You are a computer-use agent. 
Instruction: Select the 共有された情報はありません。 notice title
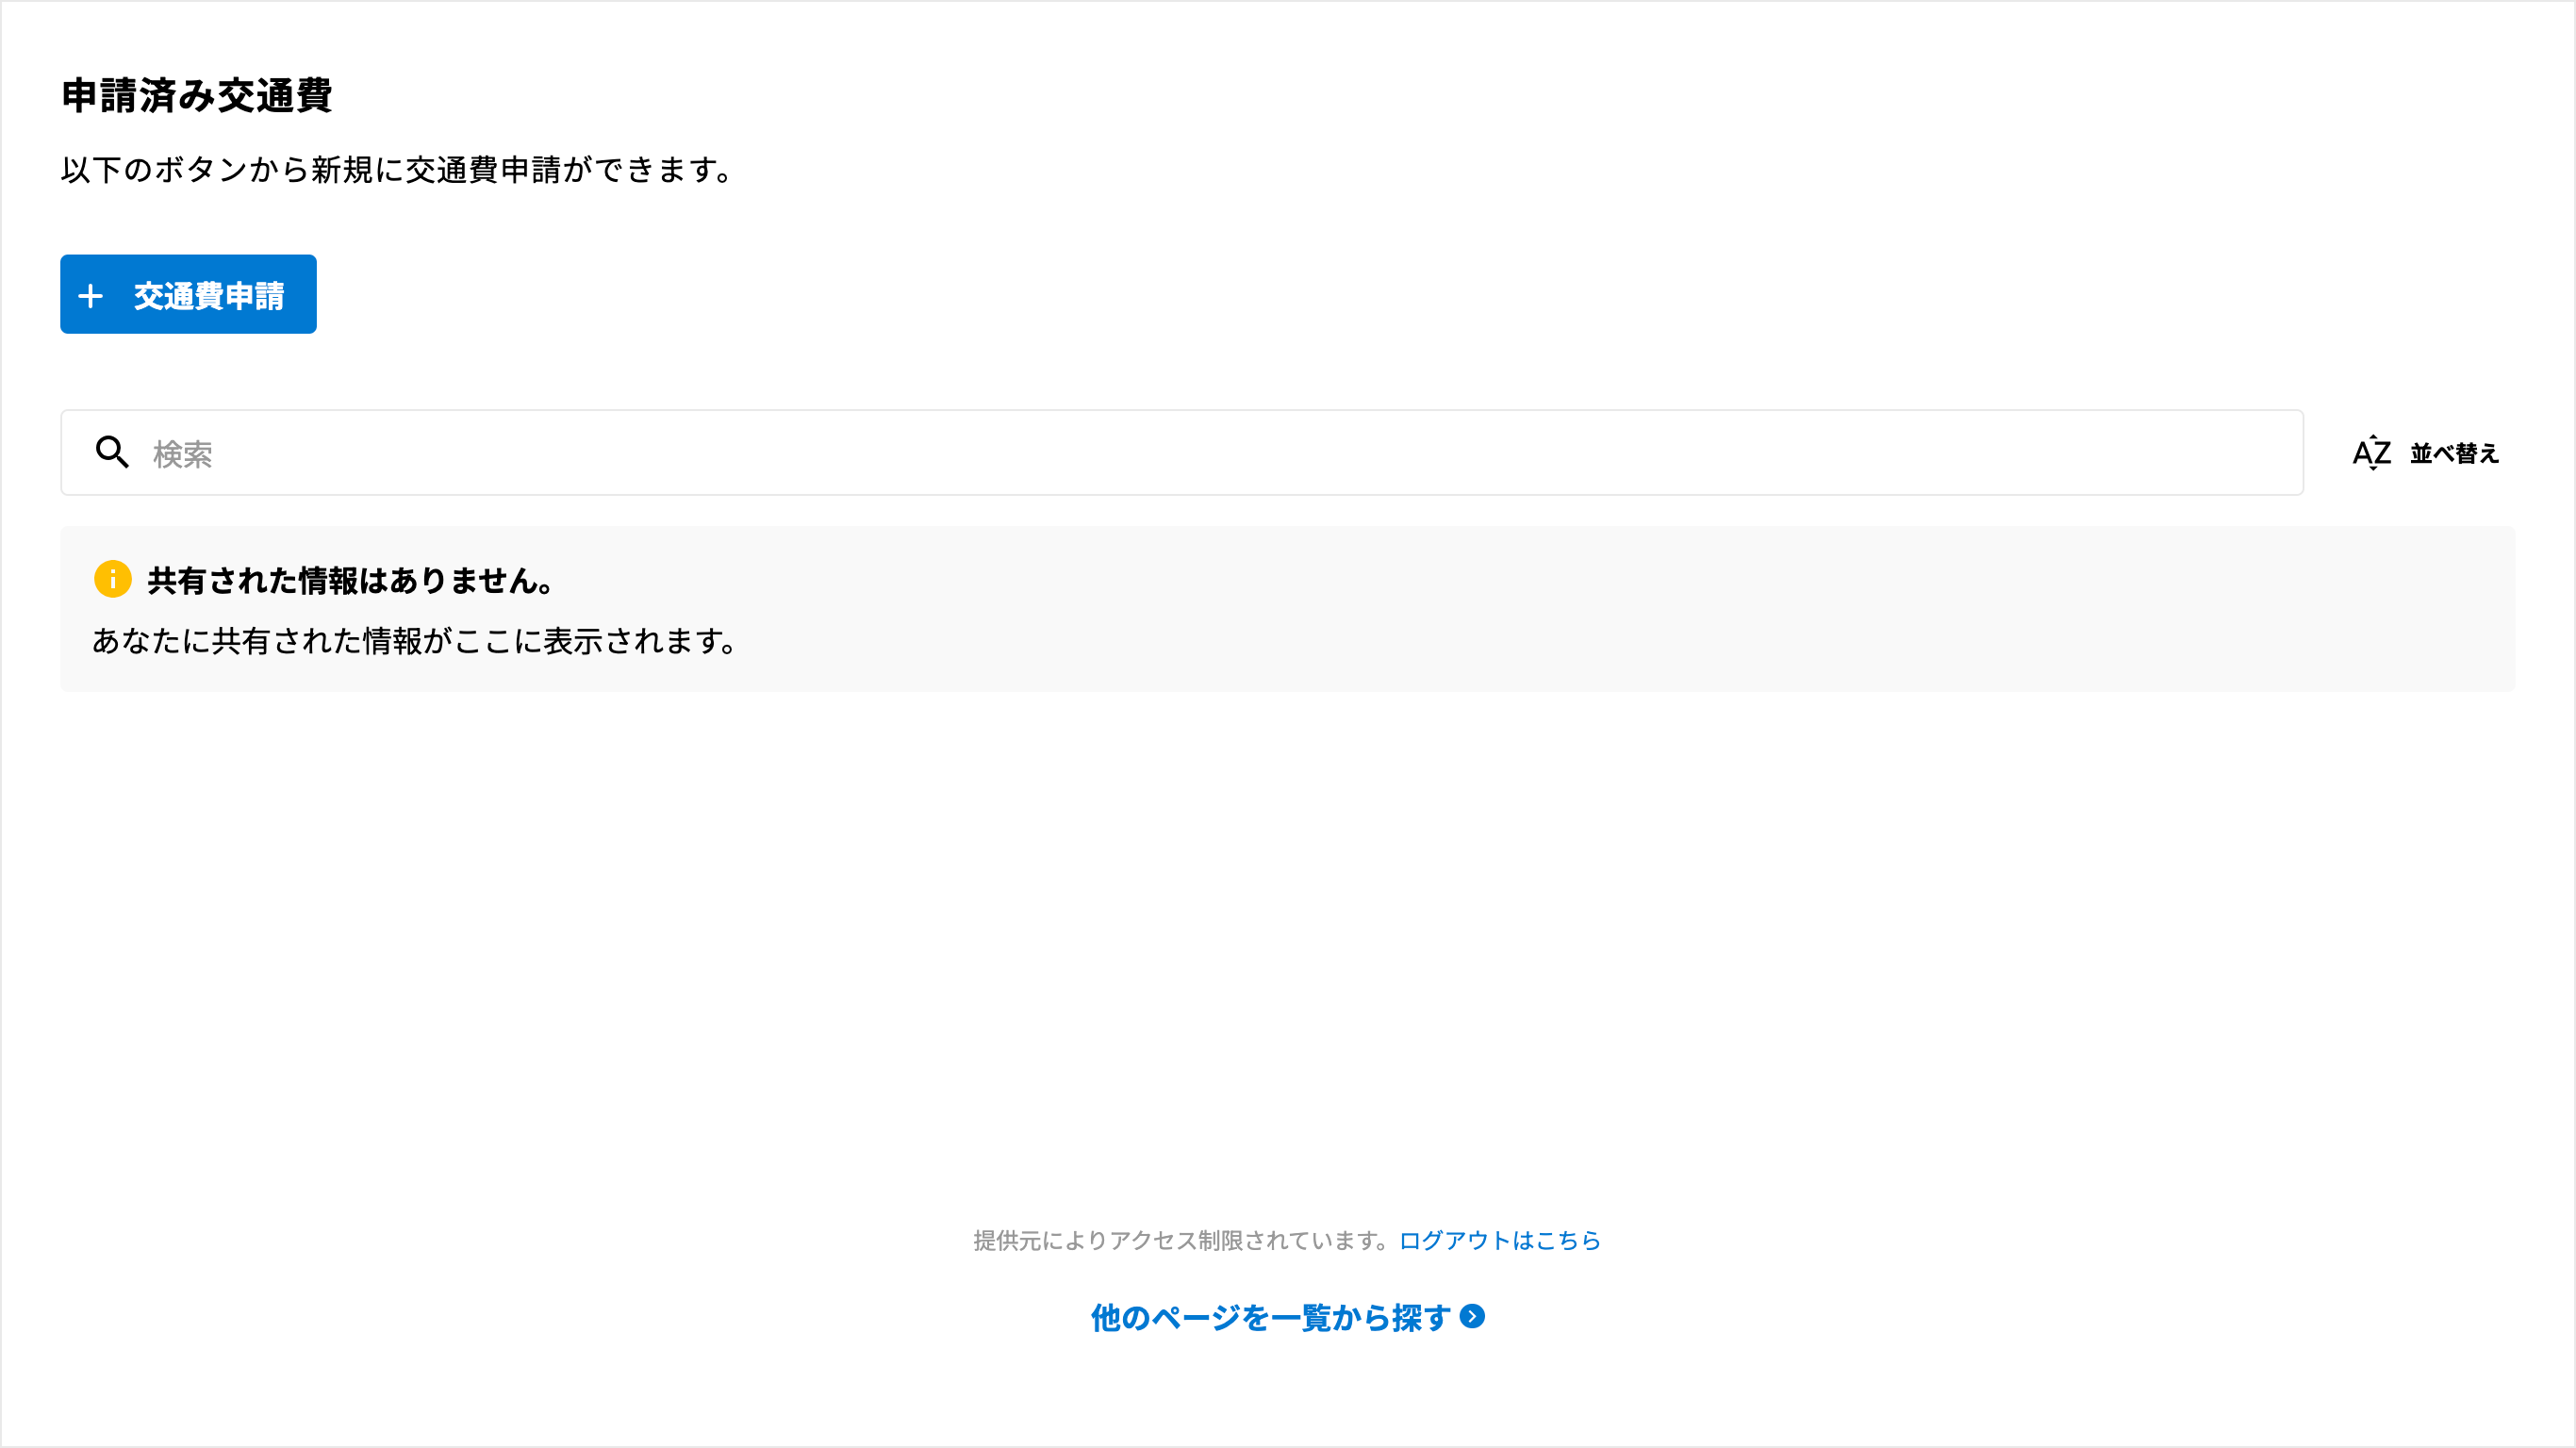(x=351, y=580)
